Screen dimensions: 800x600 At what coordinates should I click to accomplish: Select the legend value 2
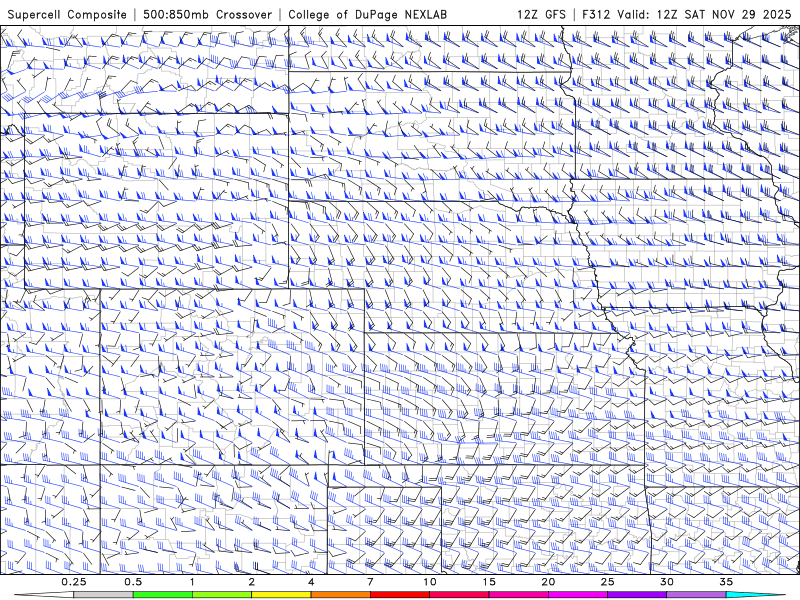coord(252,582)
